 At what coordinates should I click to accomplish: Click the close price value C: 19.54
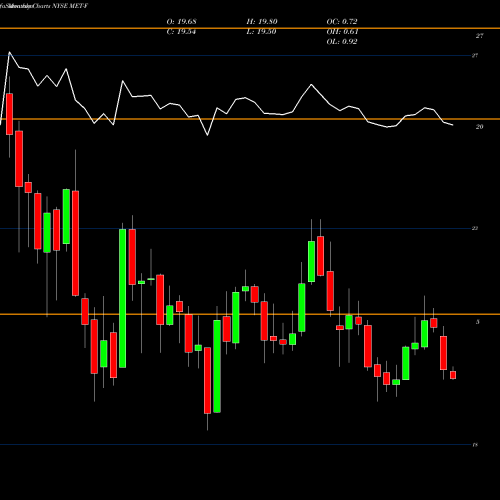pyautogui.click(x=181, y=32)
